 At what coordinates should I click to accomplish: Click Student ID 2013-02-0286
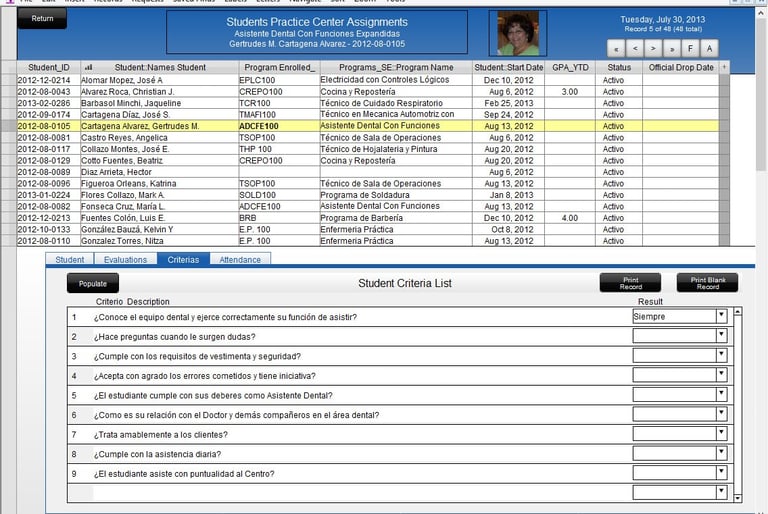coord(44,103)
